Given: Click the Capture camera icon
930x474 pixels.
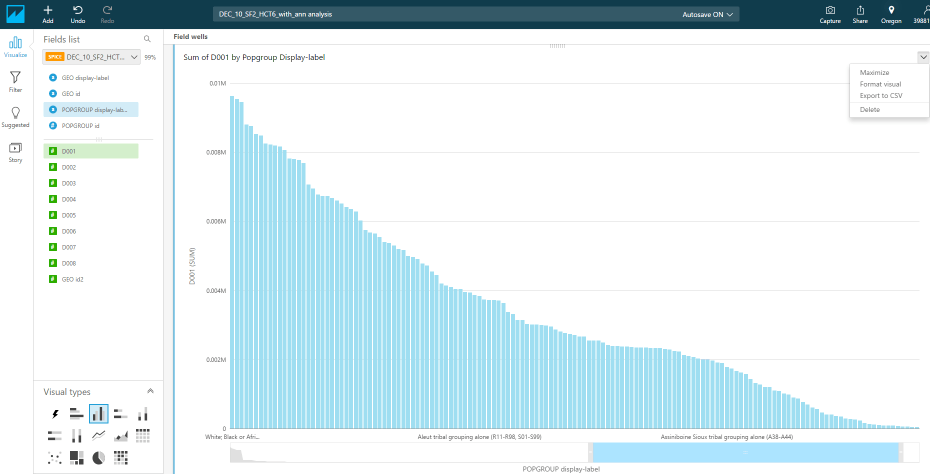Looking at the screenshot, I should [x=830, y=14].
